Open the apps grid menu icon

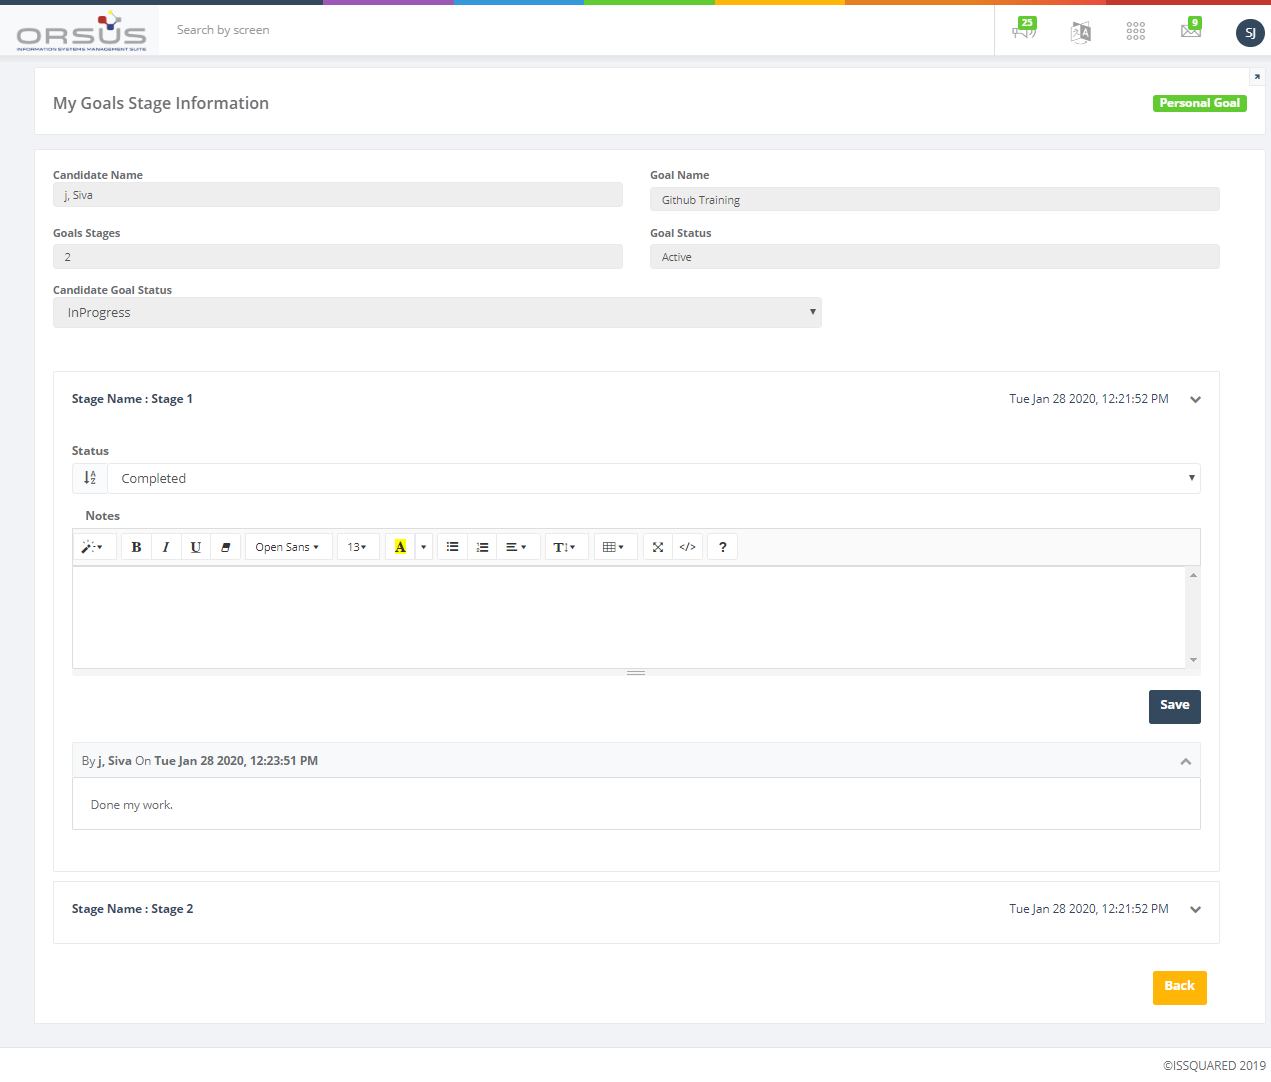pyautogui.click(x=1135, y=31)
